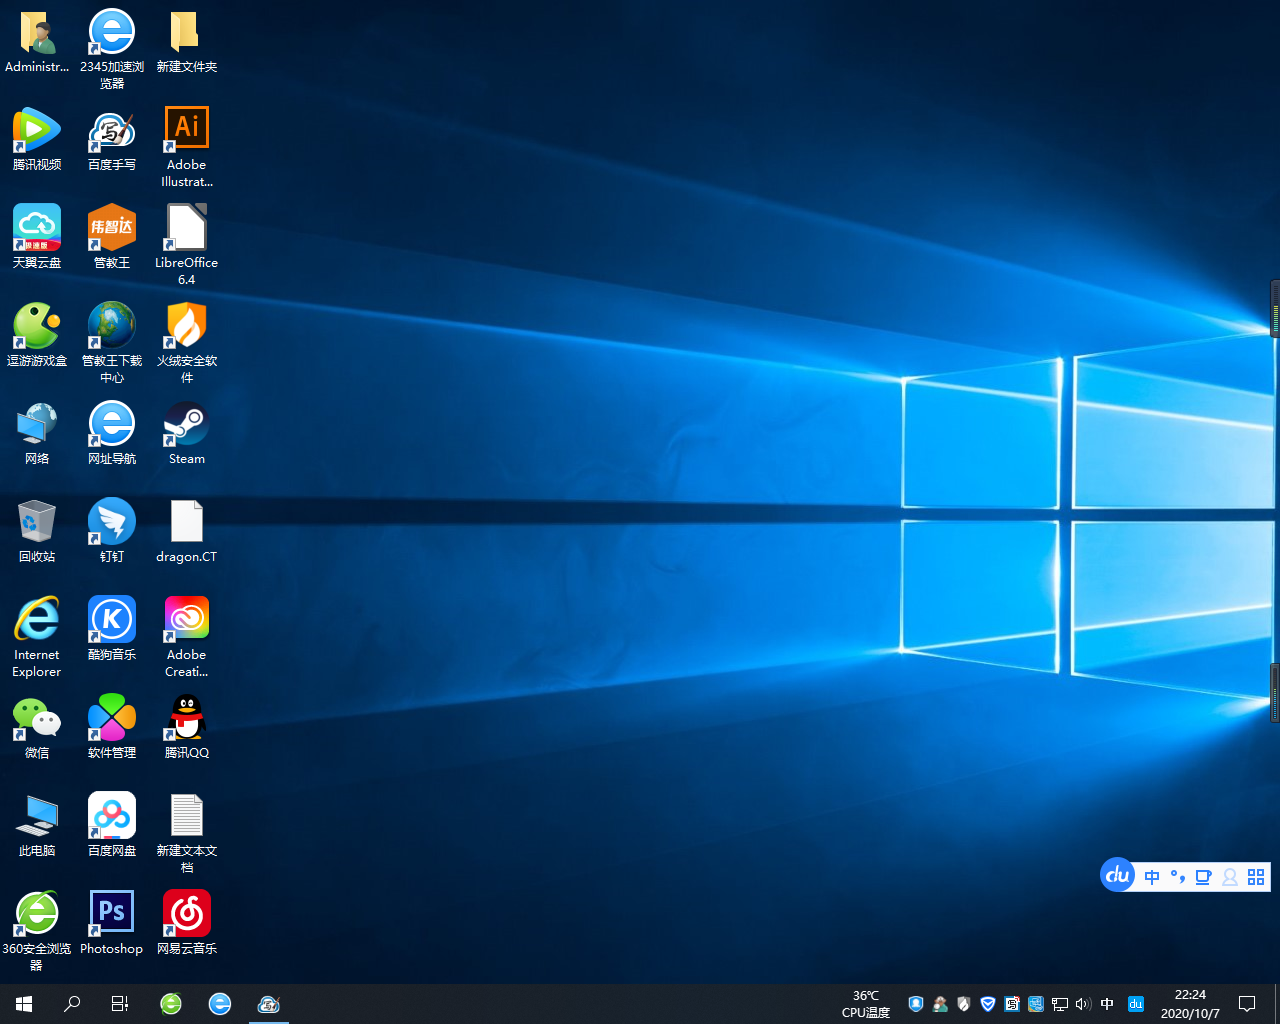1280x1024 pixels.
Task: Click the avatar person tray icon
Action: 940,1004
